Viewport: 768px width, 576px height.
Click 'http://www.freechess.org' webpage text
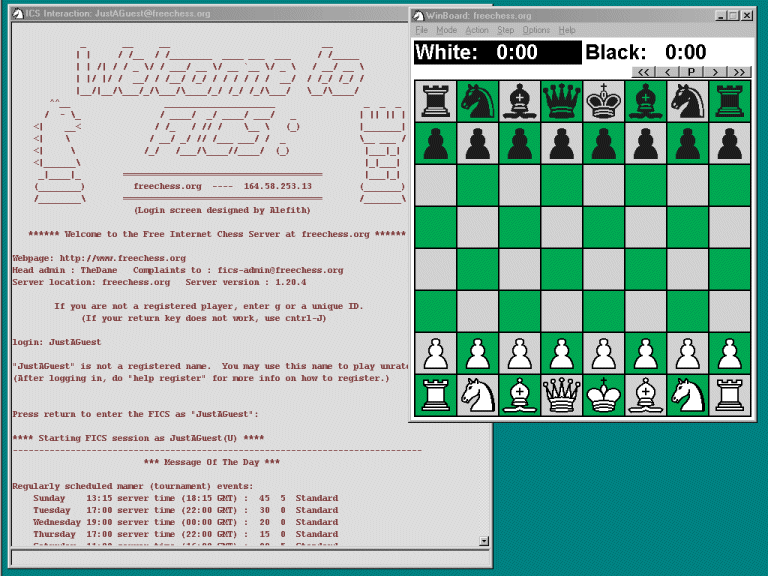click(122, 258)
